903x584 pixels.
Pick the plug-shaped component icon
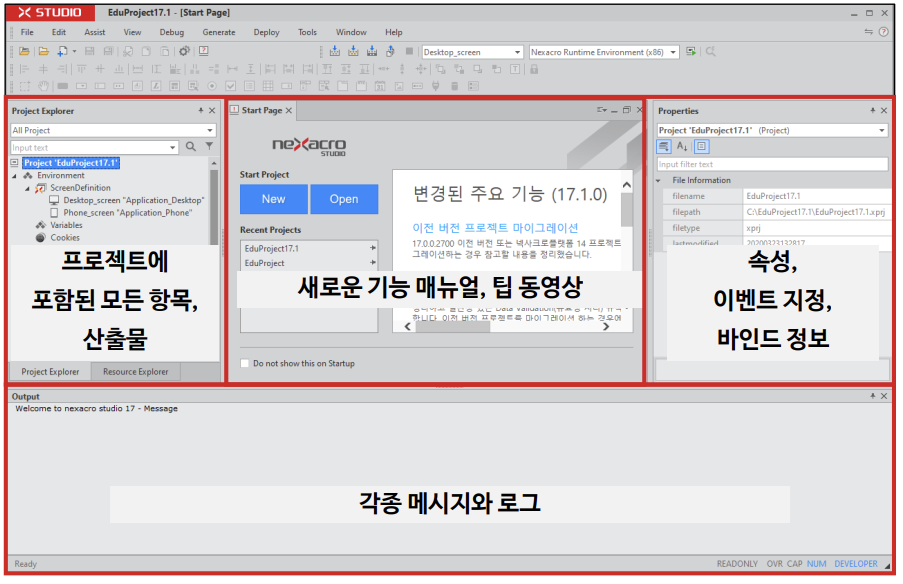point(436,86)
